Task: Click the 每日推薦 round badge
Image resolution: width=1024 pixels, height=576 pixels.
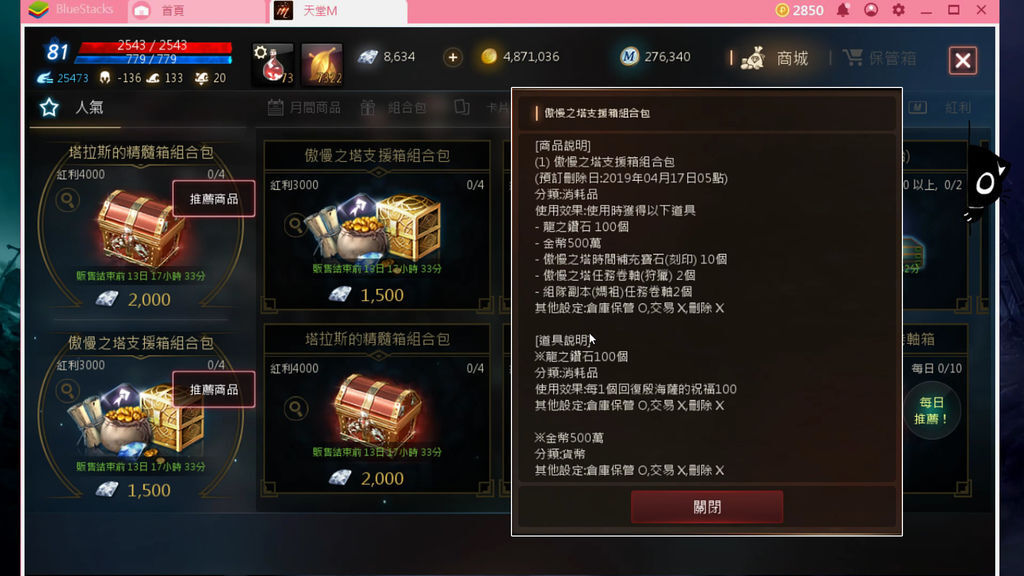Action: (x=931, y=411)
